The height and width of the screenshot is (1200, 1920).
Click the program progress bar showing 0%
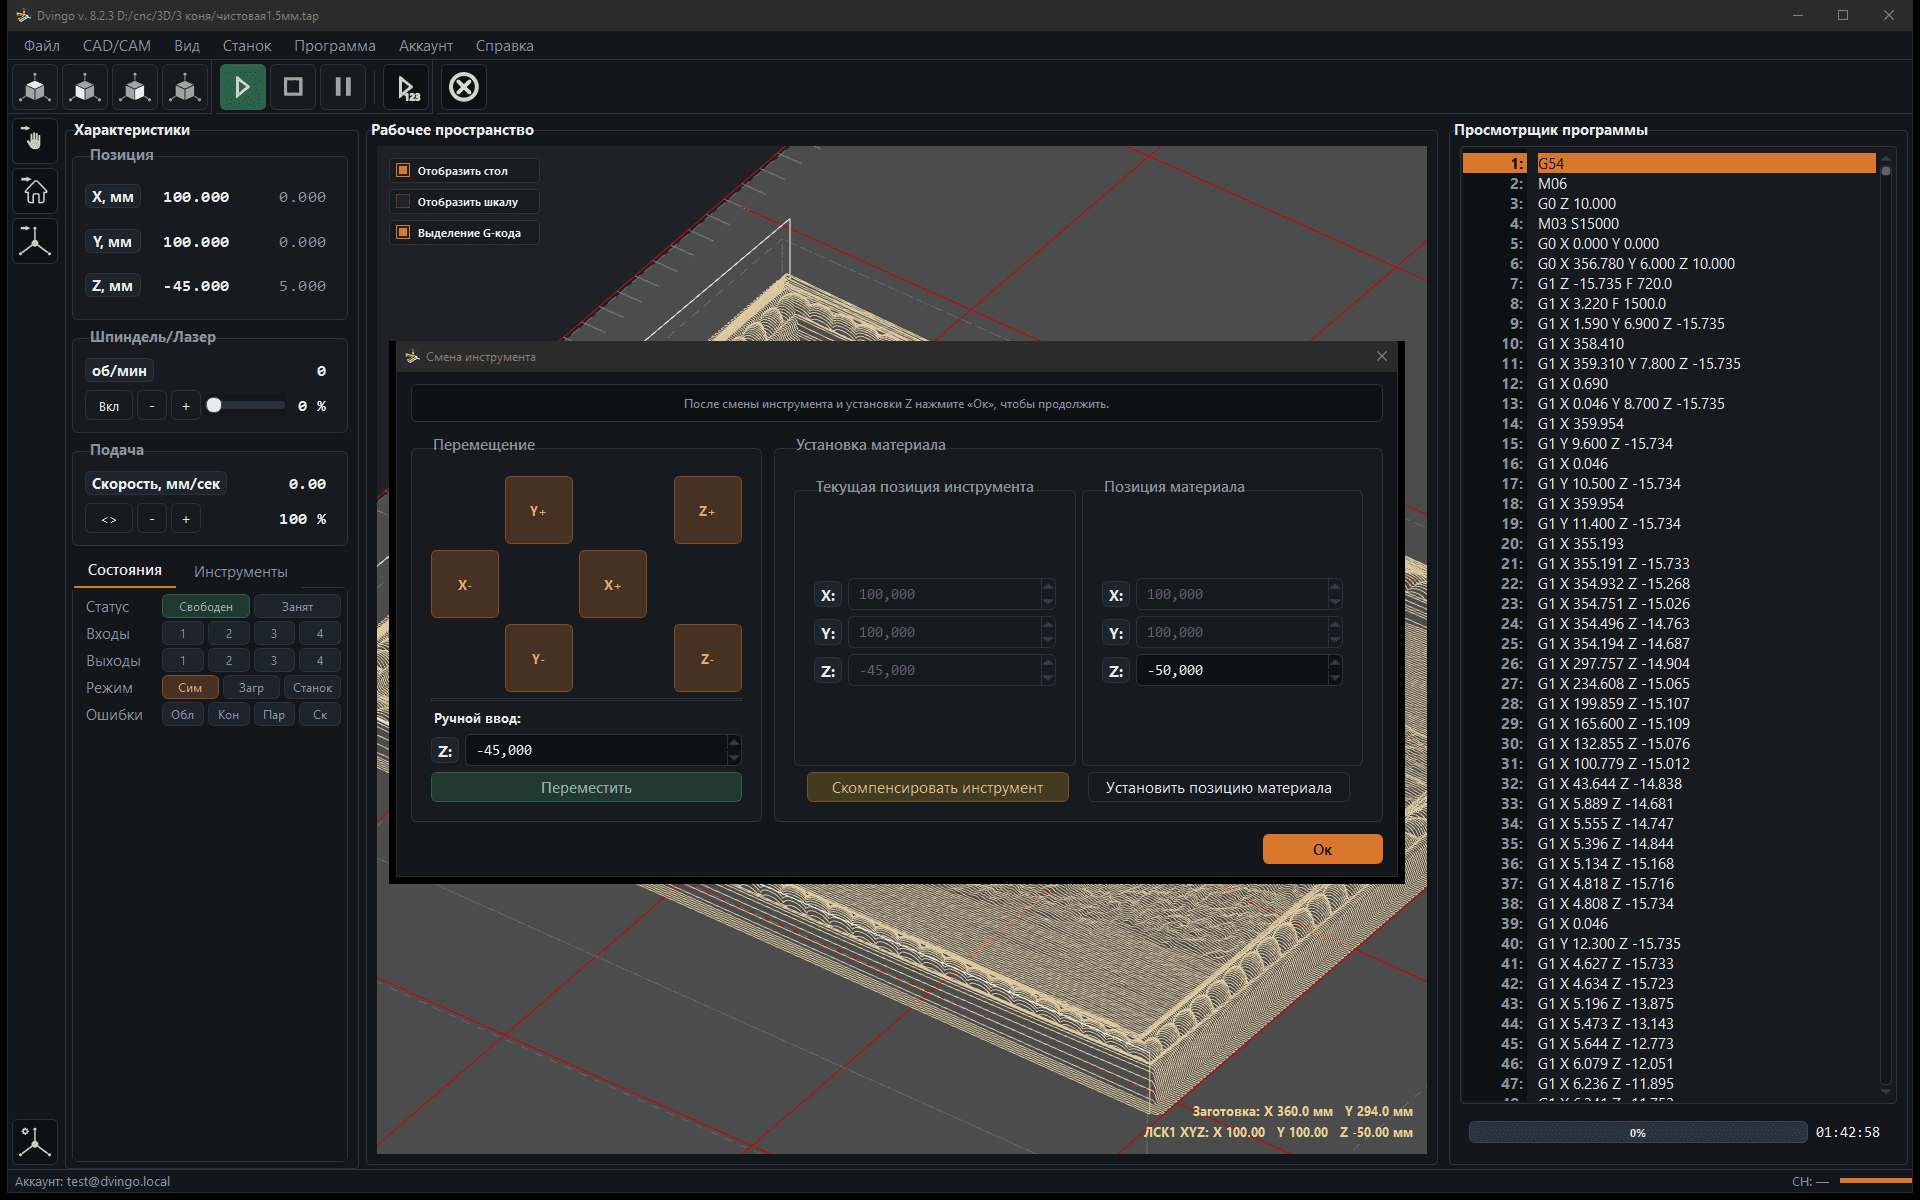tap(1637, 1133)
